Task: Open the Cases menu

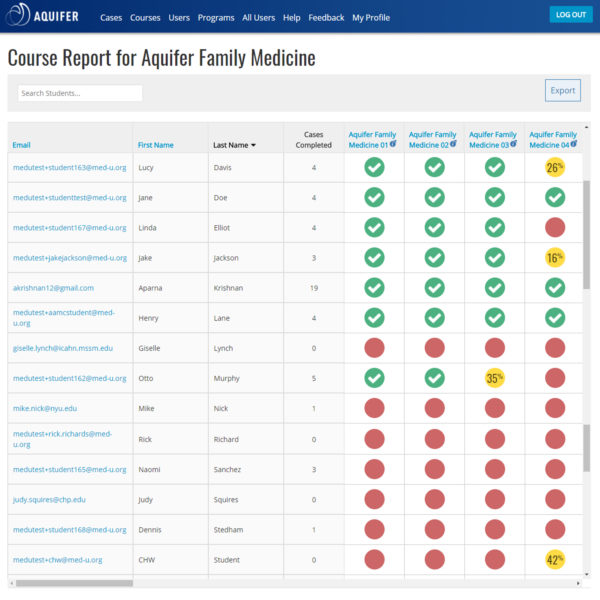Action: 111,18
